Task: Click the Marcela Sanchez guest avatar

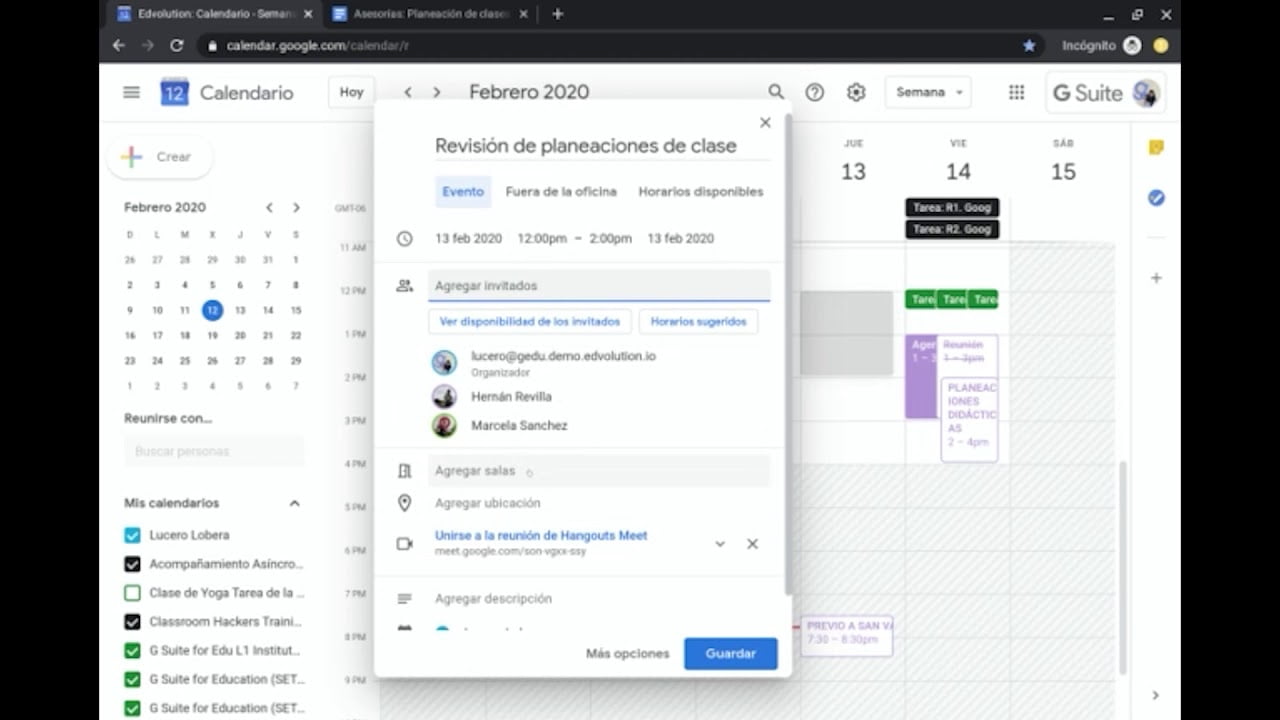Action: 444,425
